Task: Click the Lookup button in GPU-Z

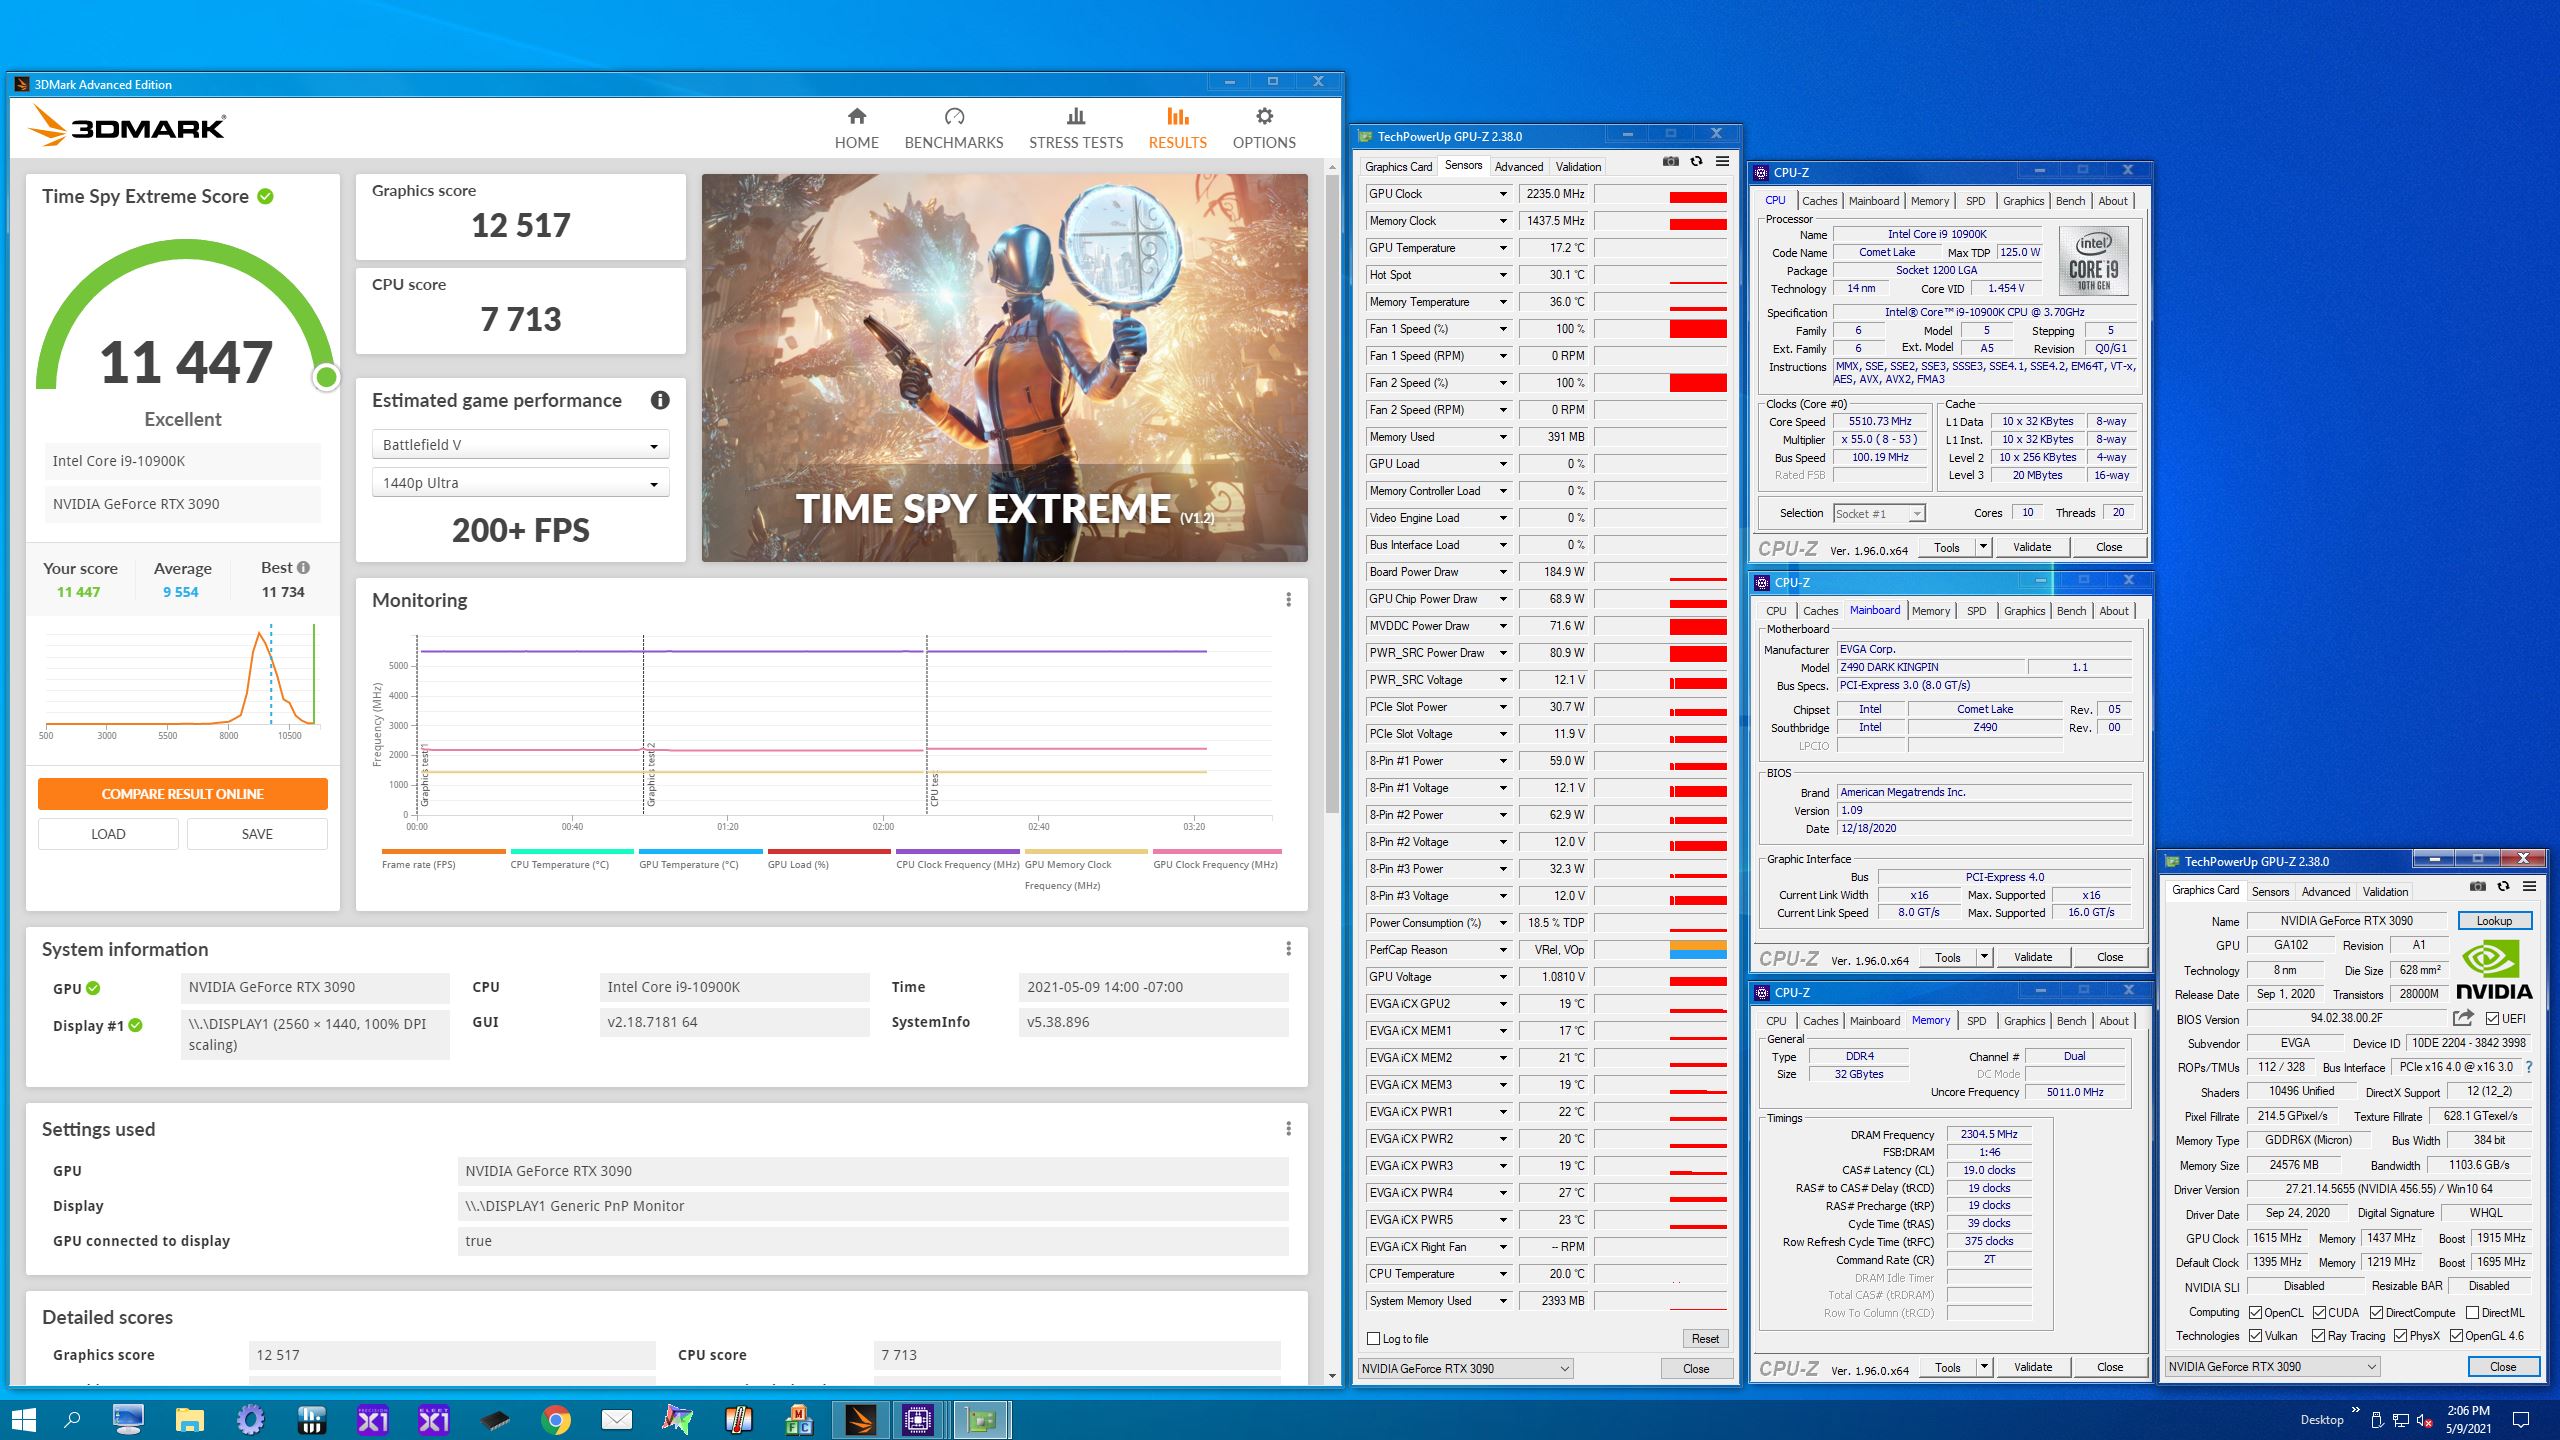Action: (2493, 921)
